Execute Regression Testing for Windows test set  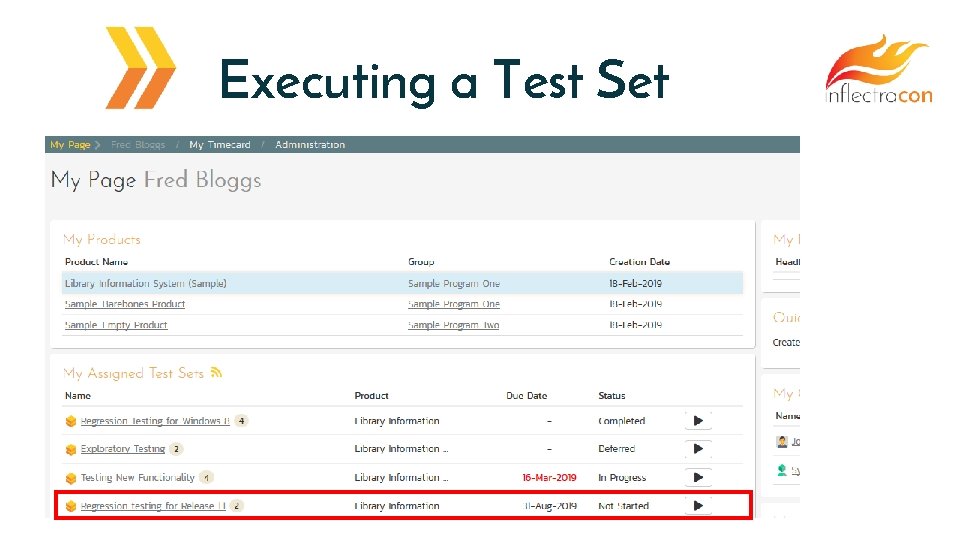tap(697, 421)
